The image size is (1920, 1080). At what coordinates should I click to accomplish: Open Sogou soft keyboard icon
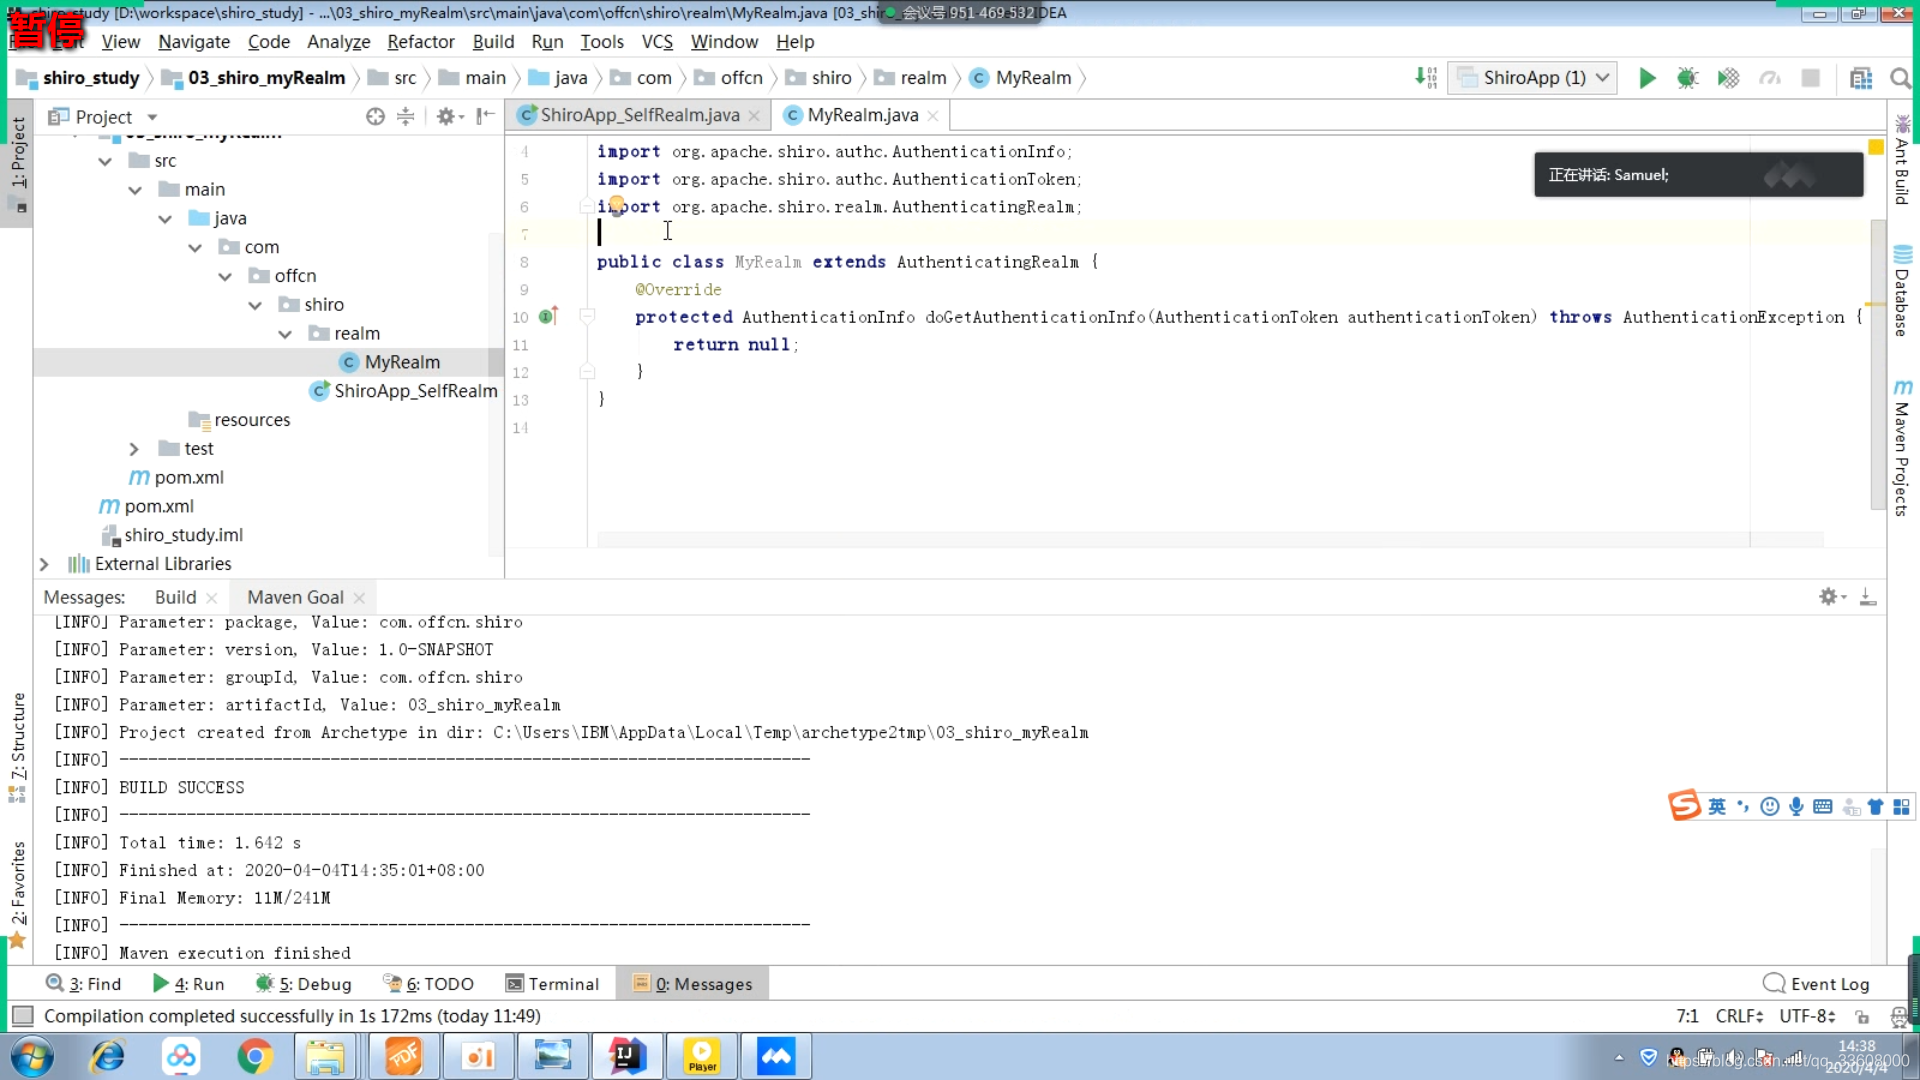point(1823,807)
